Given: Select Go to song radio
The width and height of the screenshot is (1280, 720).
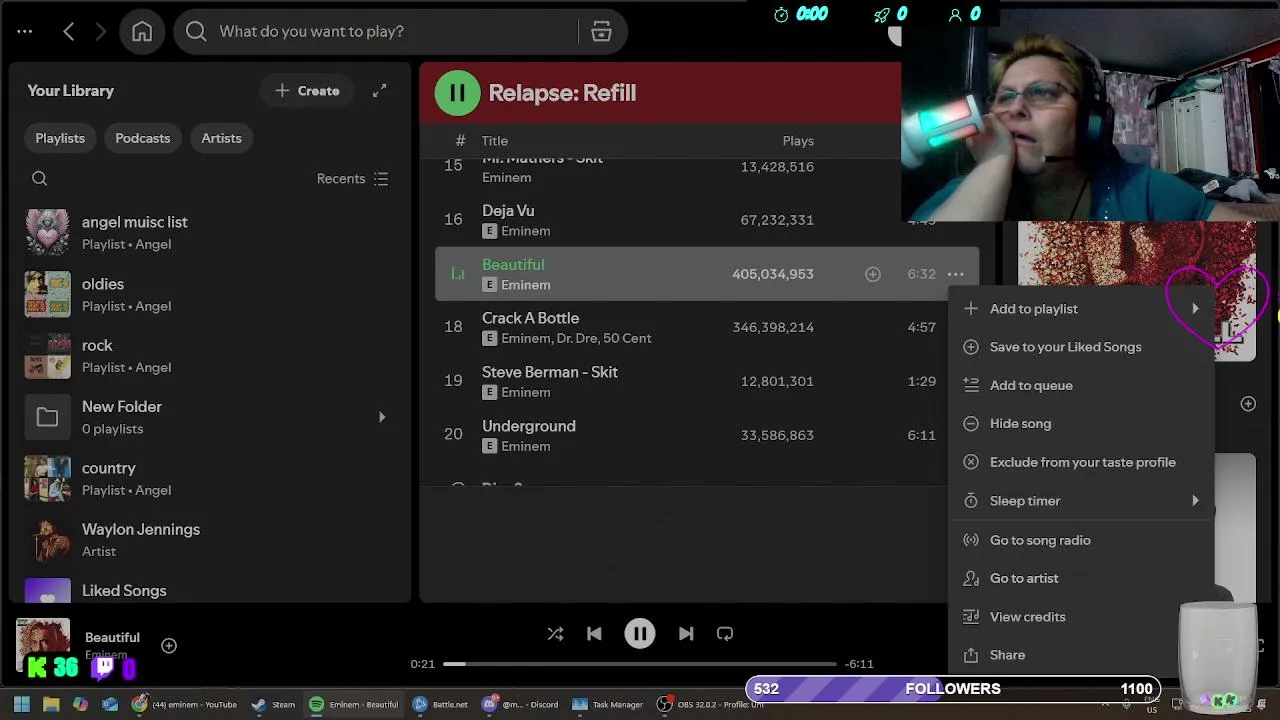Looking at the screenshot, I should point(1081,540).
